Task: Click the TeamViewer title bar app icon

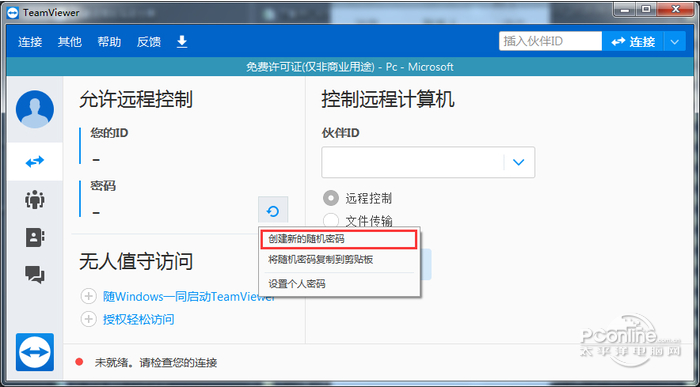Action: (x=13, y=12)
